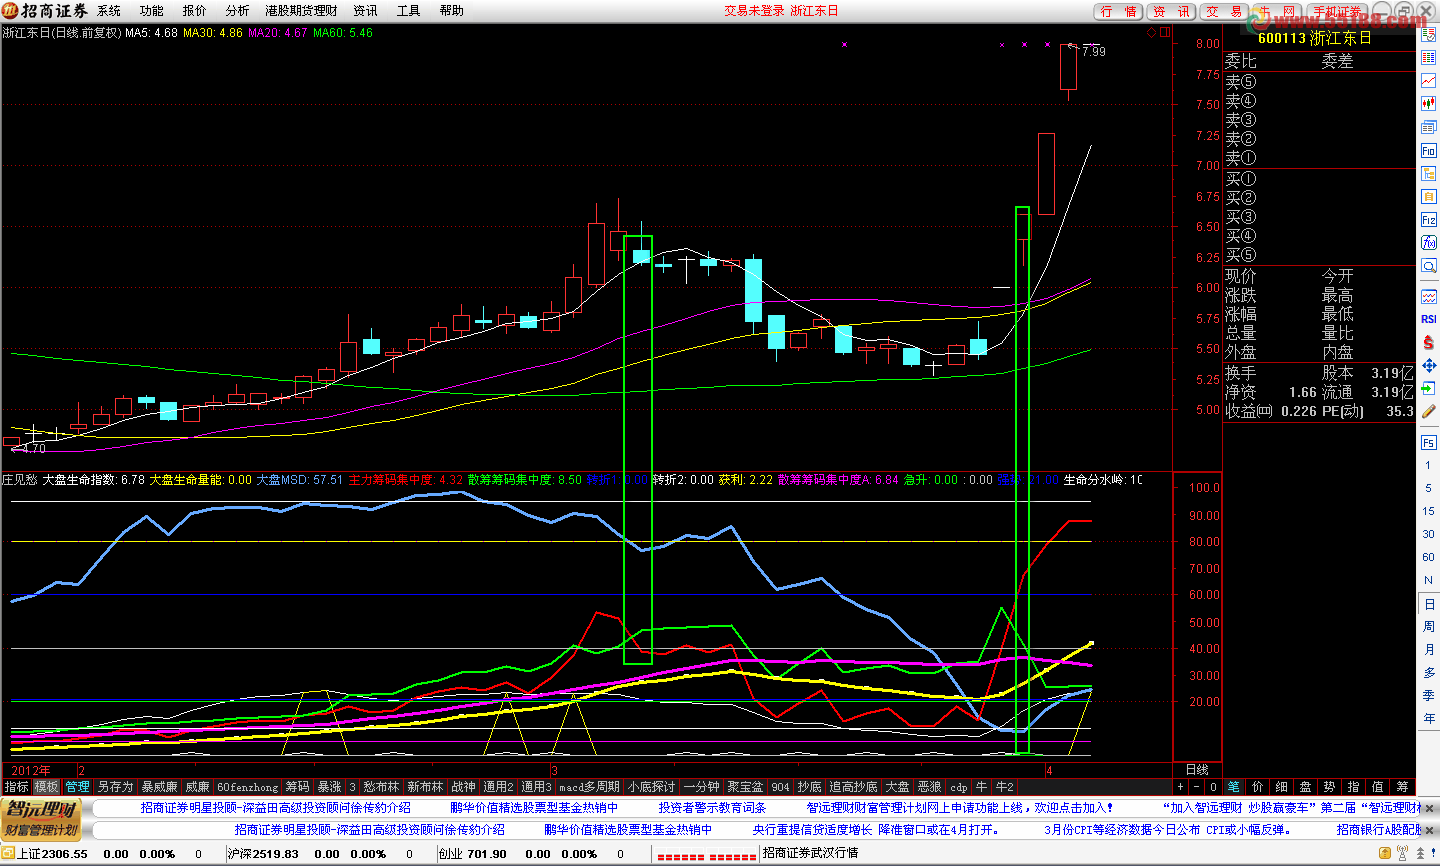This screenshot has height=866, width=1440.
Task: Click the F10 company info icon
Action: click(1428, 151)
